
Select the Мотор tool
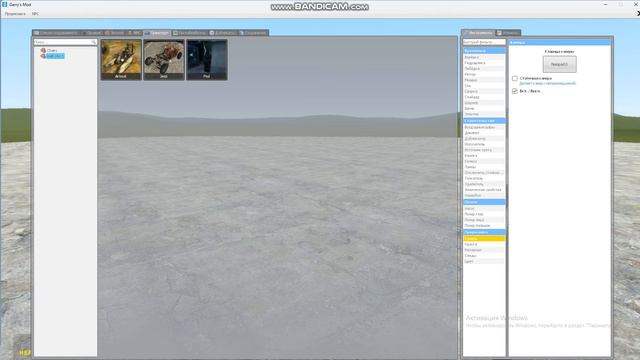click(x=484, y=74)
